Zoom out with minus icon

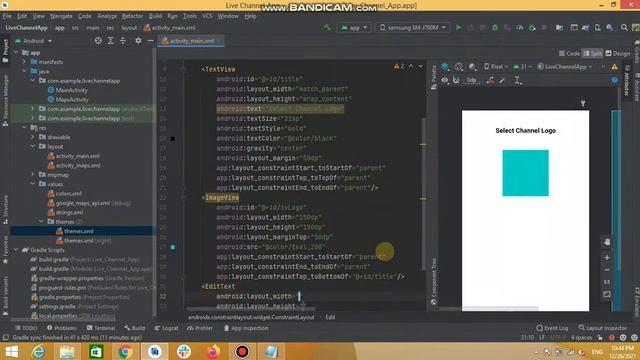click(x=607, y=270)
